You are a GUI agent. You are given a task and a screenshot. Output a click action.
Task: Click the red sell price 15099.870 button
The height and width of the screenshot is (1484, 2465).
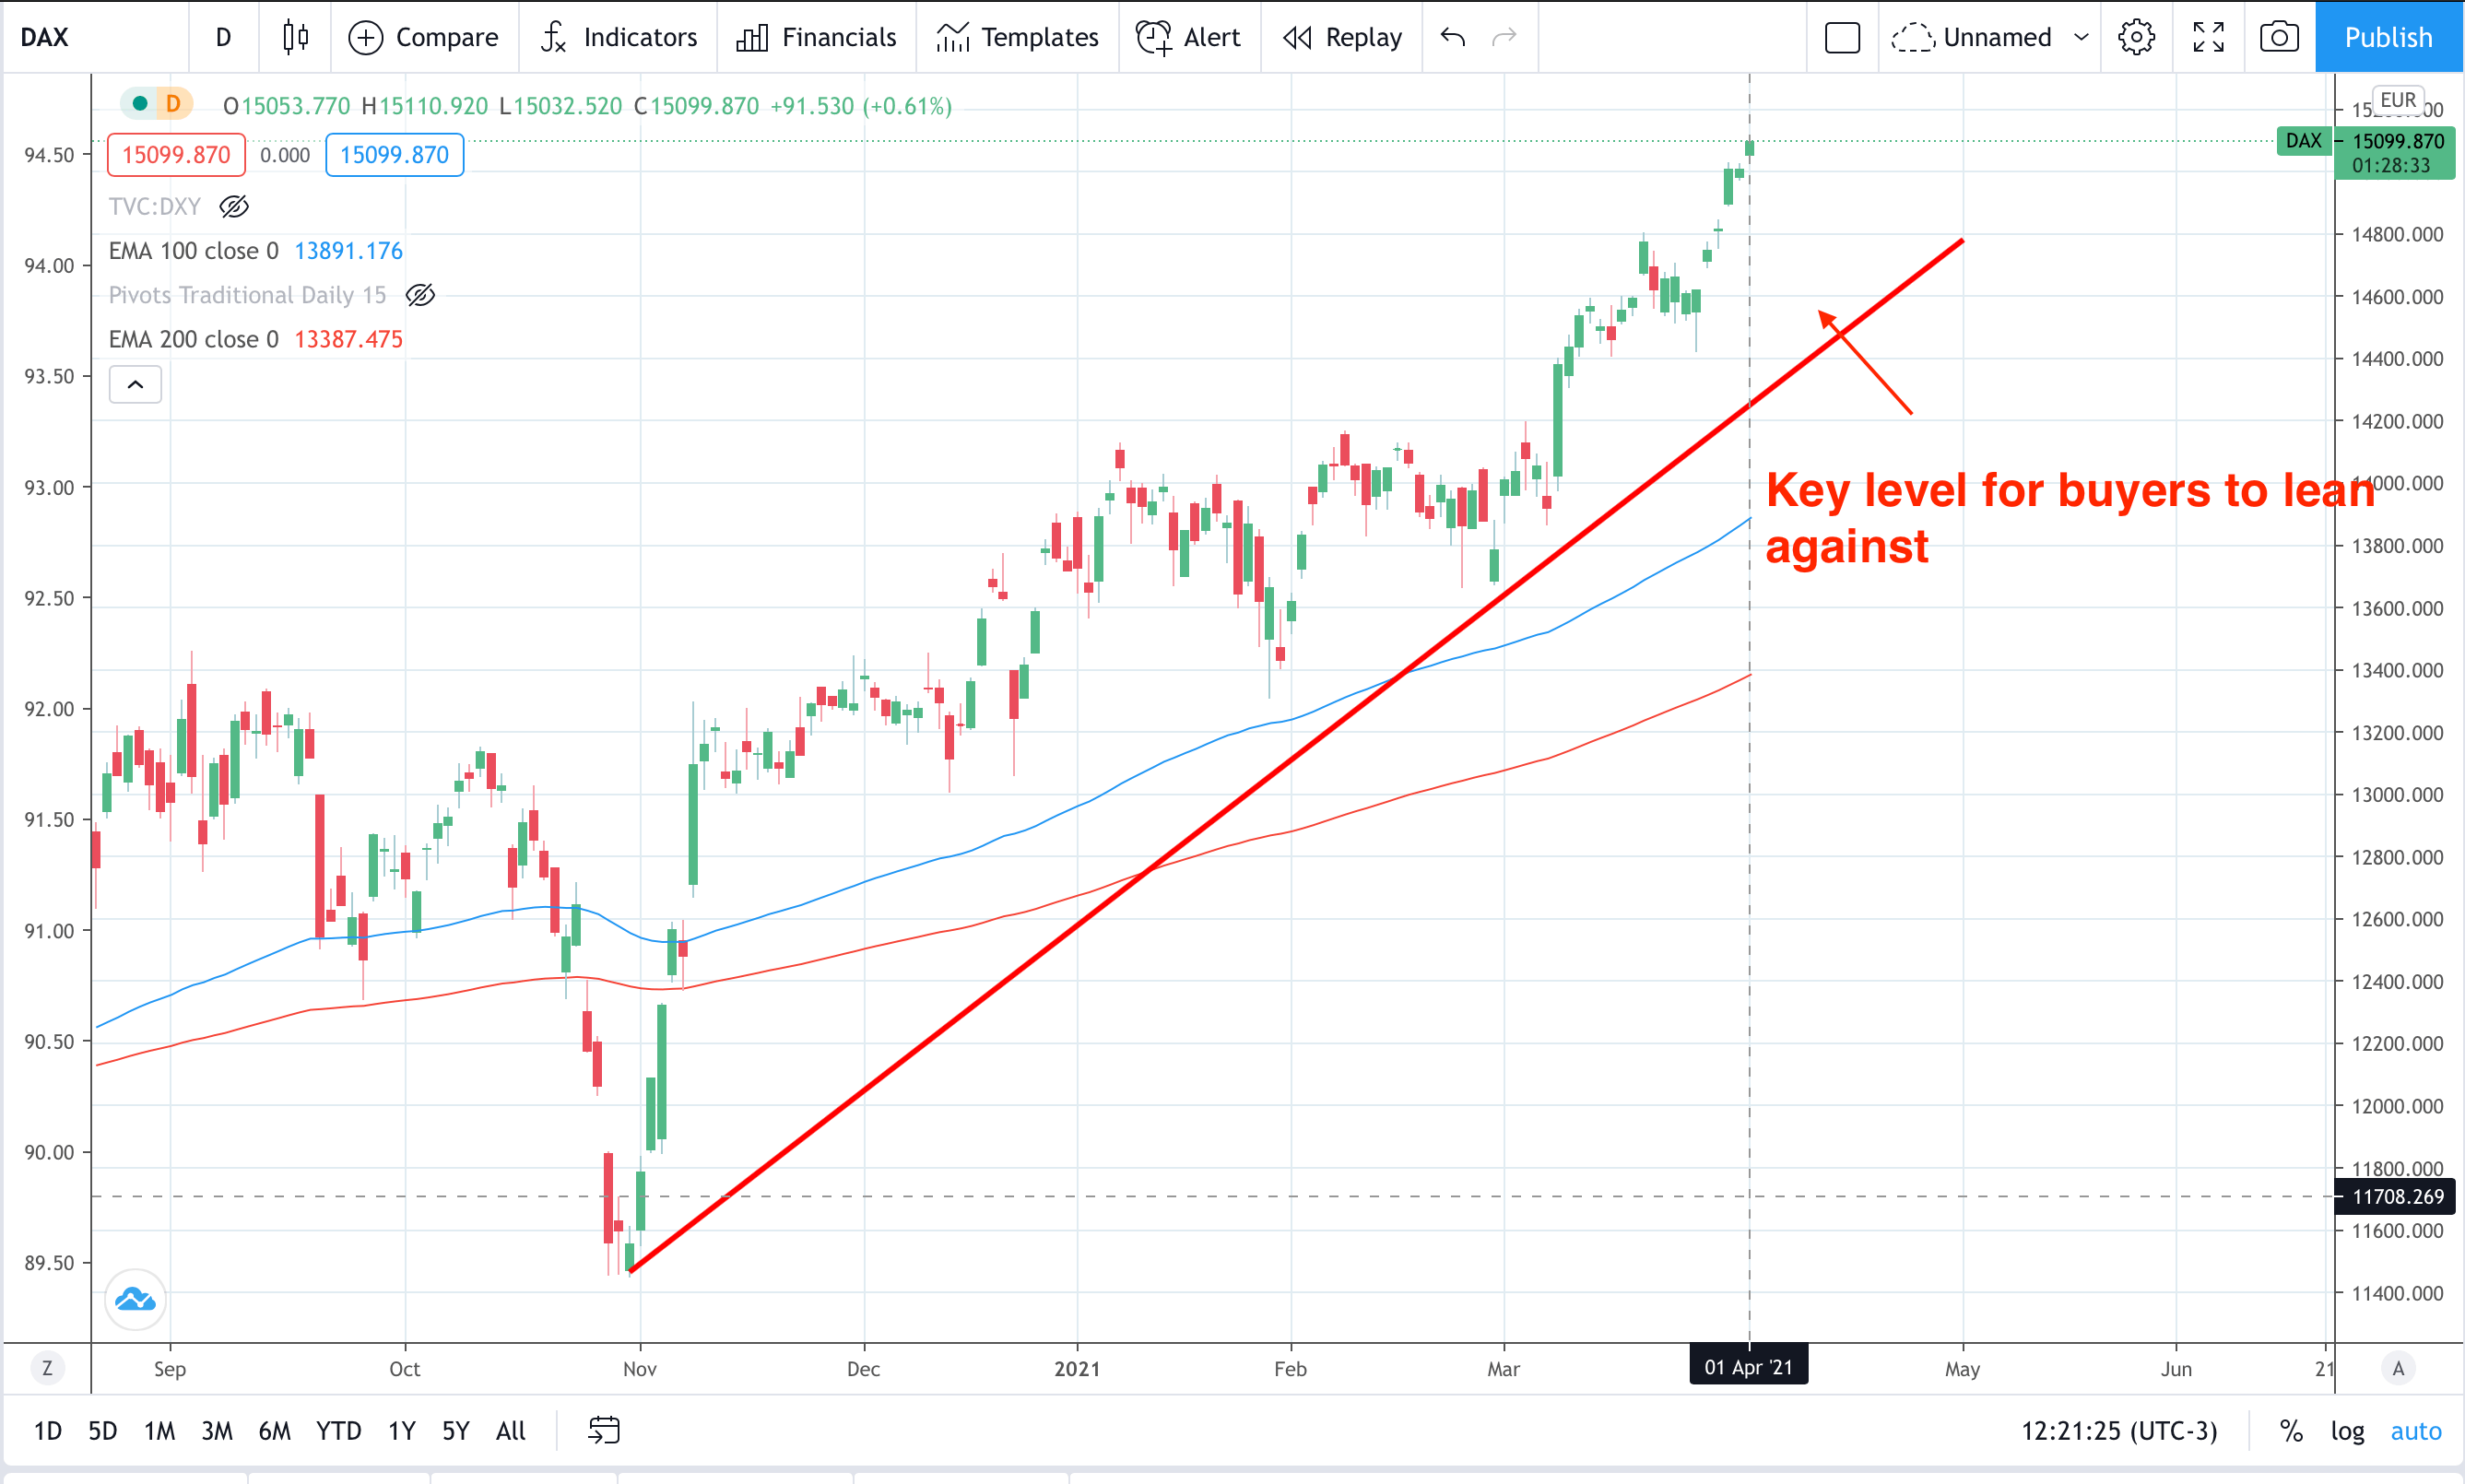[x=176, y=155]
